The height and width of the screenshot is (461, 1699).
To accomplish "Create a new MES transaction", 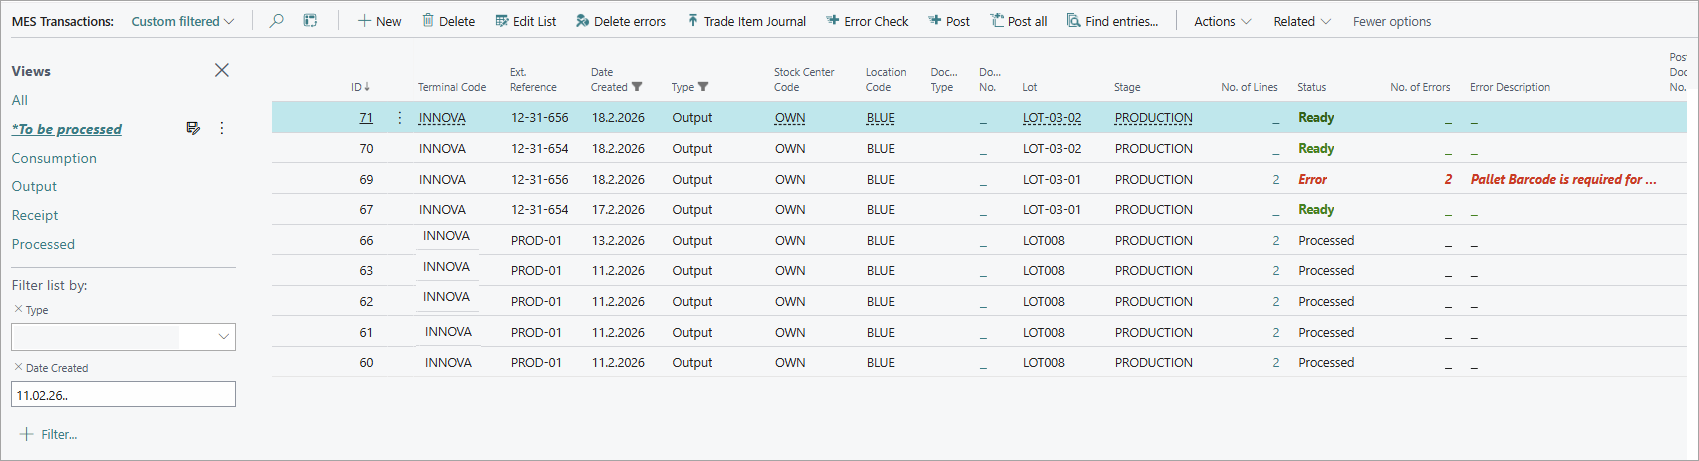I will click(x=380, y=21).
